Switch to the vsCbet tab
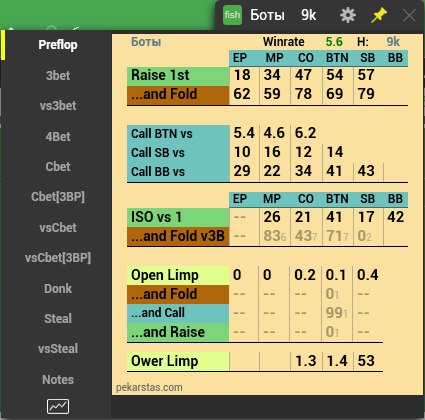The image size is (425, 420). coord(58,227)
